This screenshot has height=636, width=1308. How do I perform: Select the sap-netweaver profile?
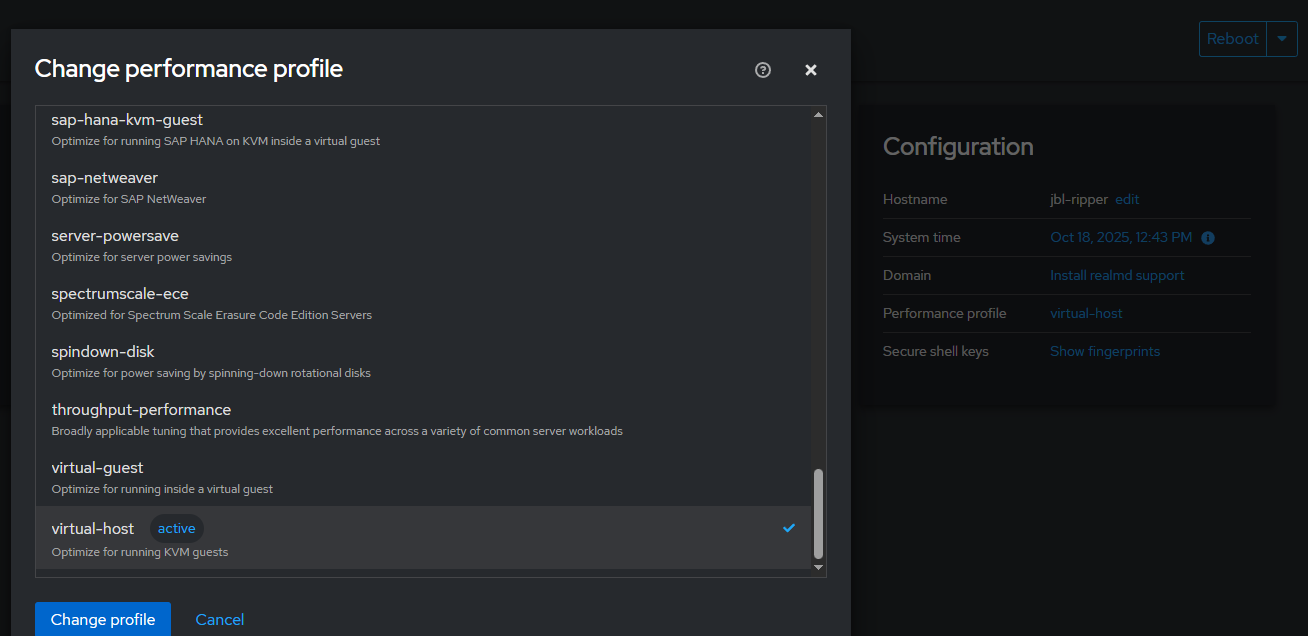coord(105,187)
